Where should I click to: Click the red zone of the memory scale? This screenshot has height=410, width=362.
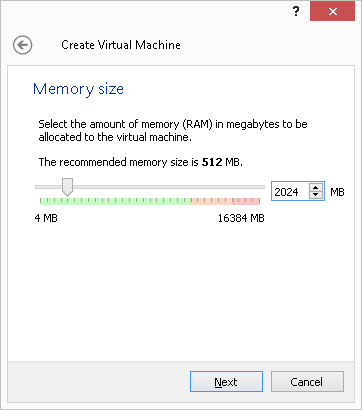pos(246,201)
